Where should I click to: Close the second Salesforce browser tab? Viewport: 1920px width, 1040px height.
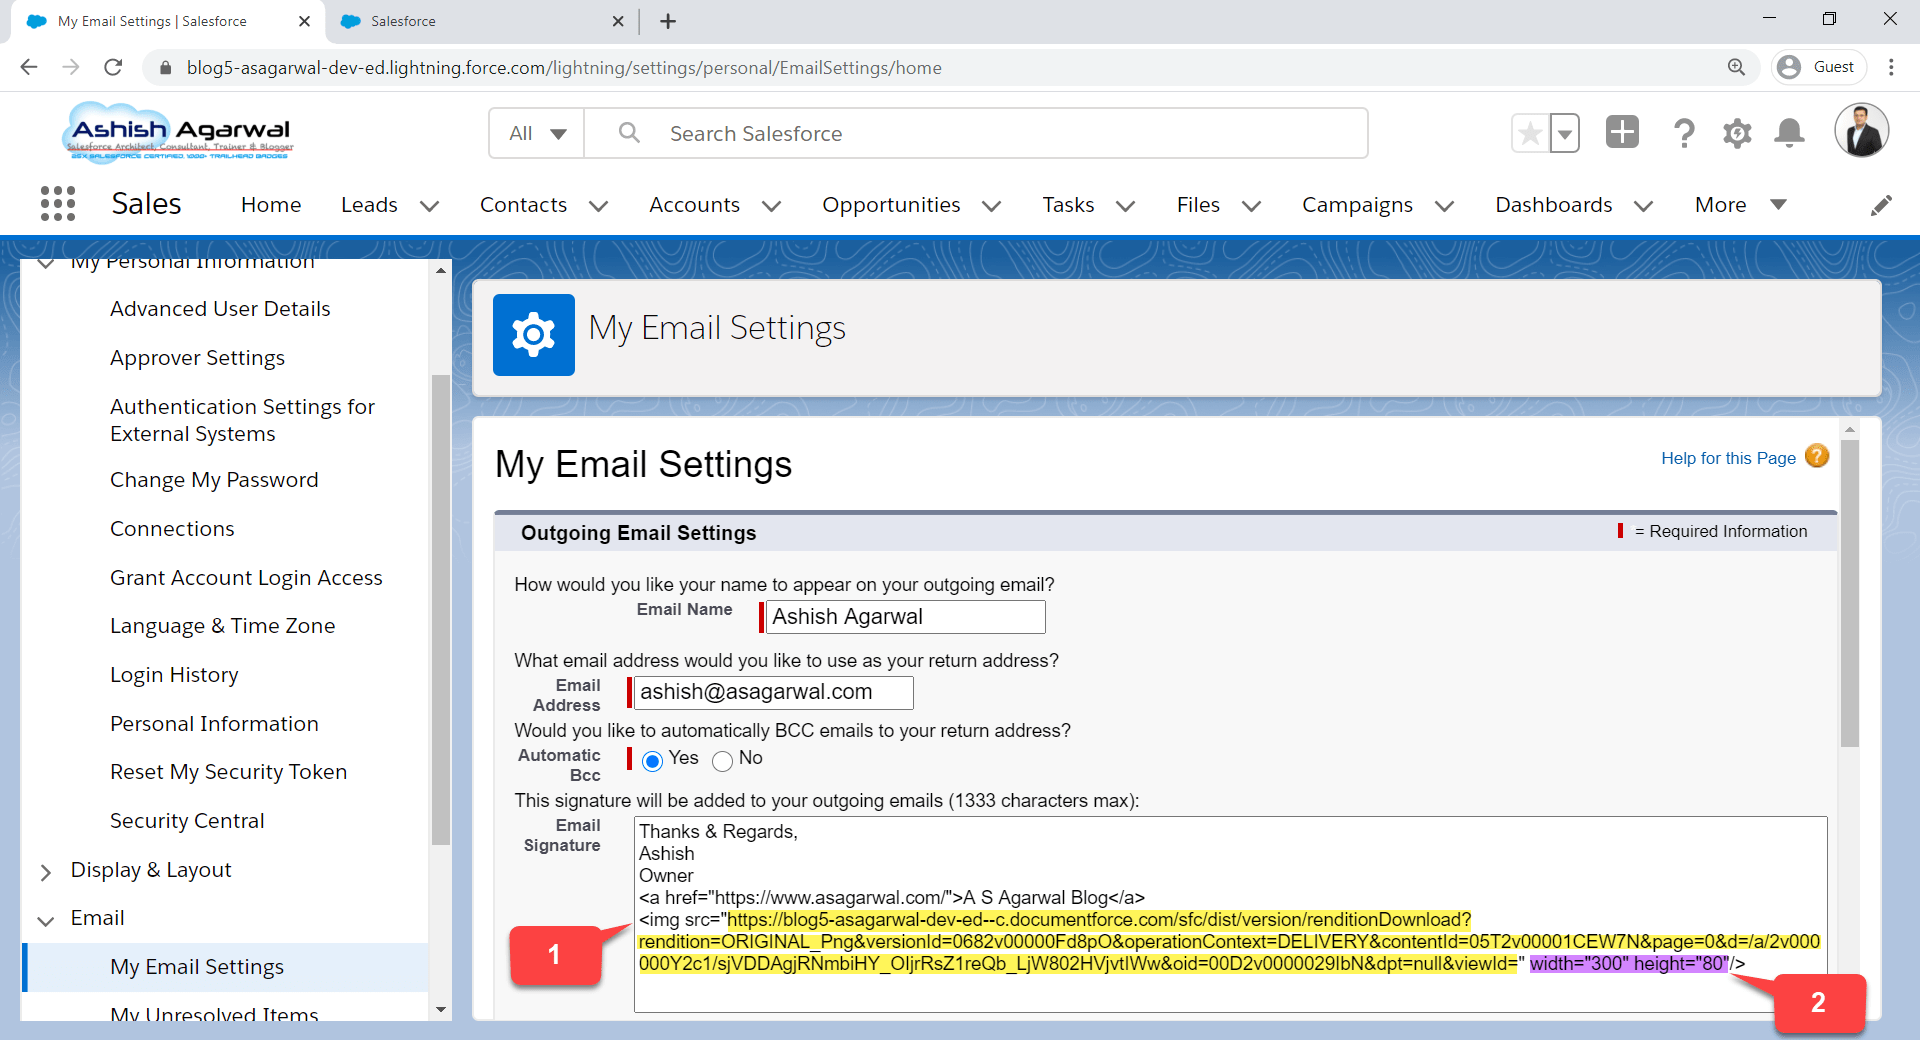[618, 21]
